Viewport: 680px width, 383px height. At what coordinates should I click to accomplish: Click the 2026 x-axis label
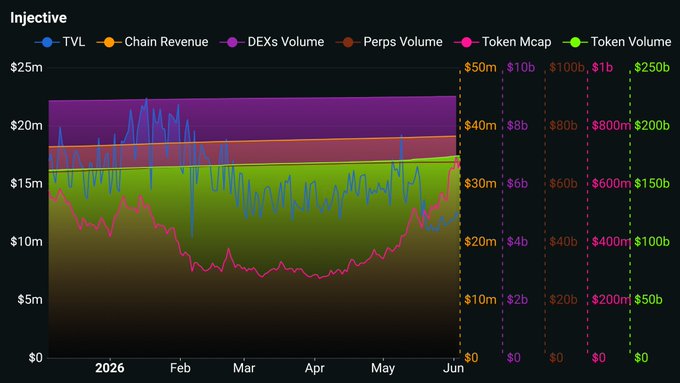tap(110, 368)
